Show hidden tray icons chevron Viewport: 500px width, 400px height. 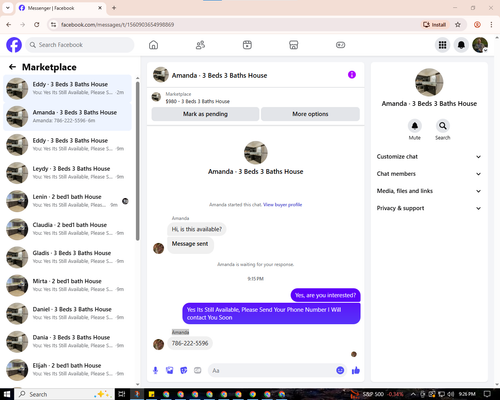(413, 394)
